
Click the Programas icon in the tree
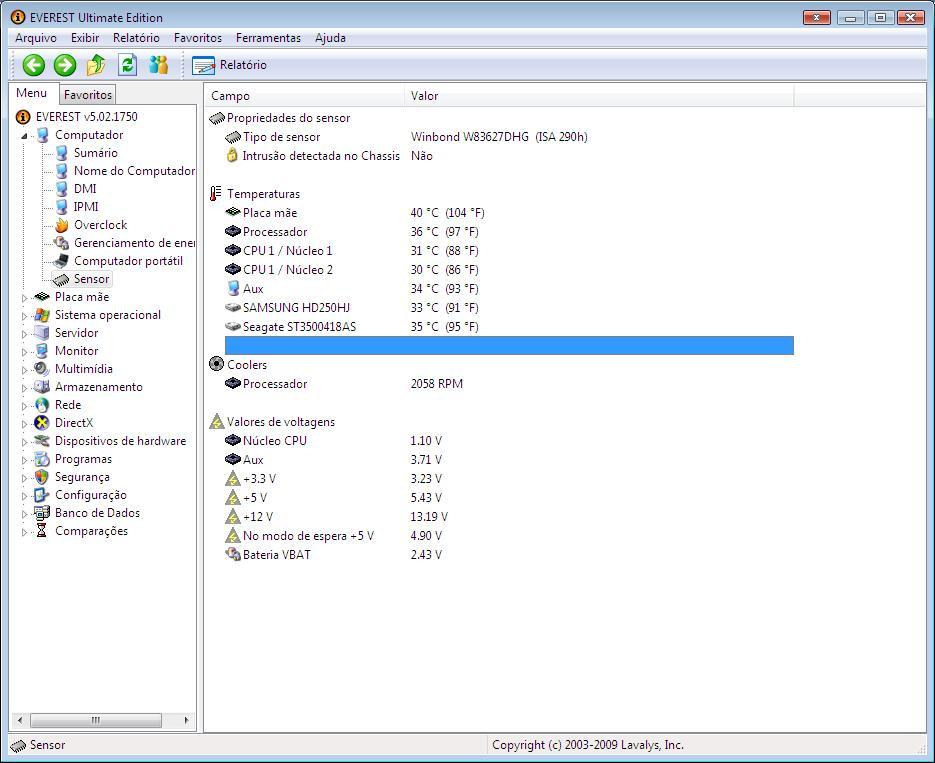tap(42, 459)
